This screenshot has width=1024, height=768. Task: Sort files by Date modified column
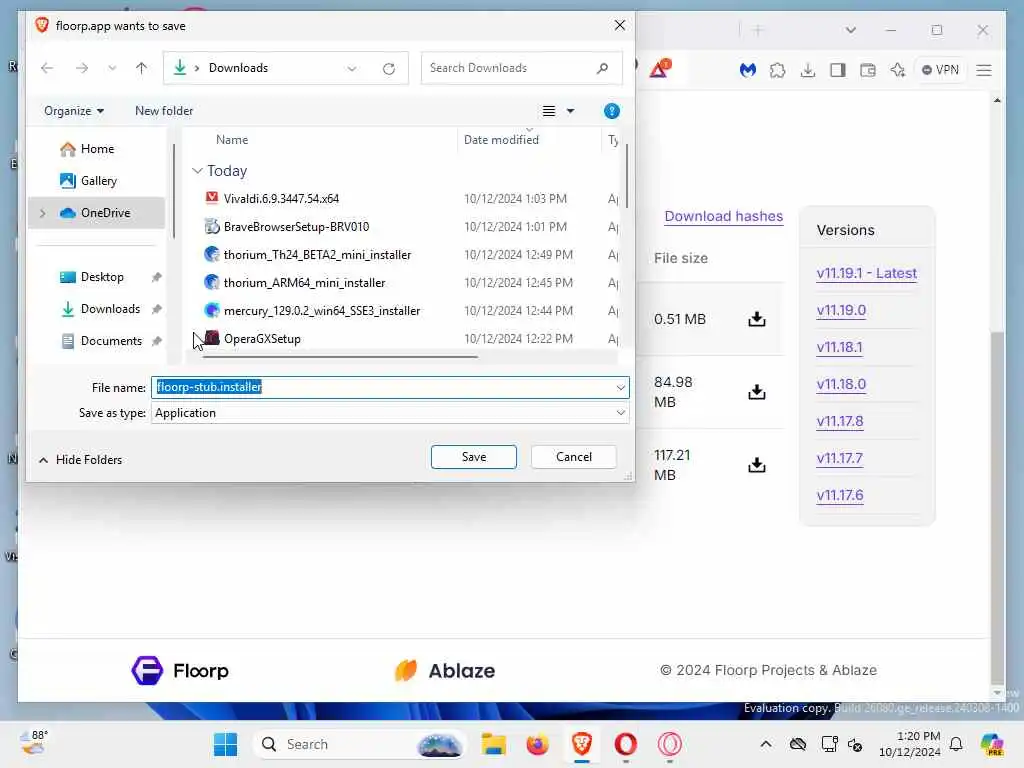click(x=501, y=140)
